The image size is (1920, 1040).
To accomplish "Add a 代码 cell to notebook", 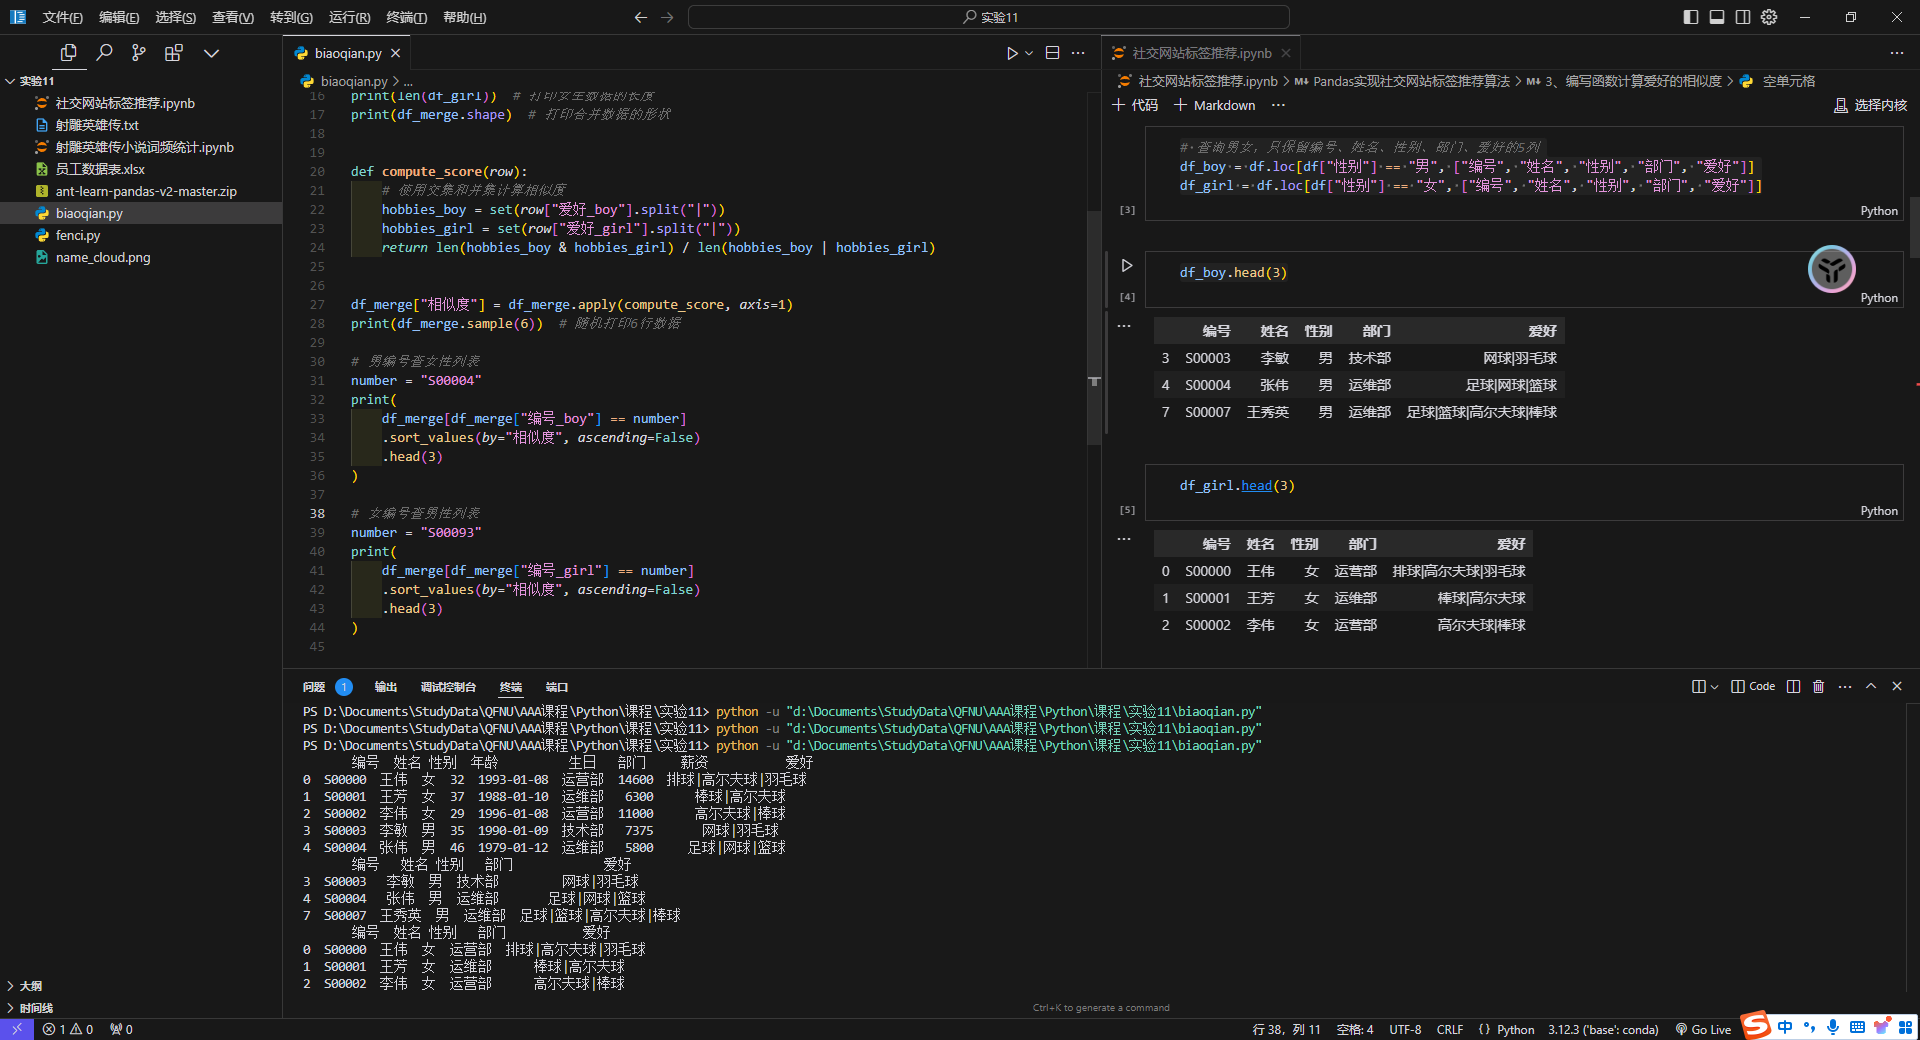I will tap(1135, 105).
